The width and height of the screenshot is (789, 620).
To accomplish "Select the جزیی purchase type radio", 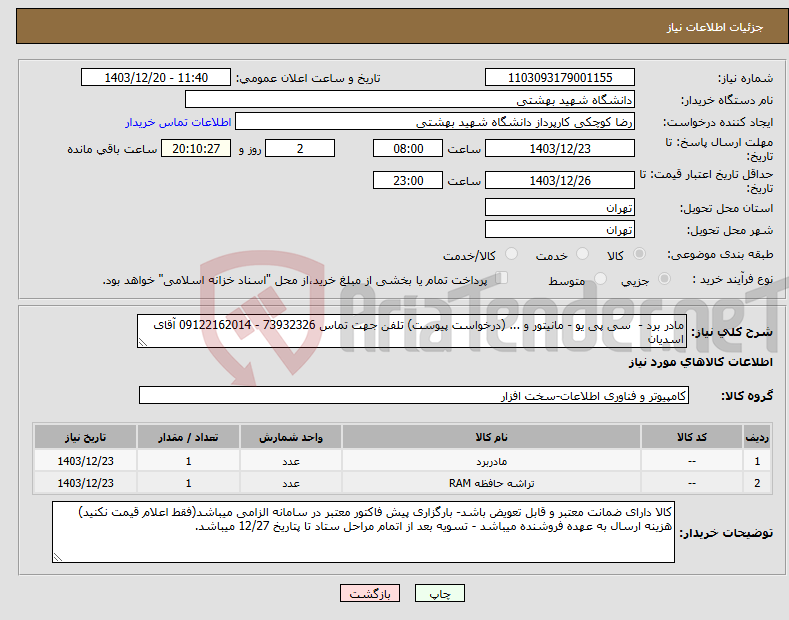I will [x=664, y=279].
